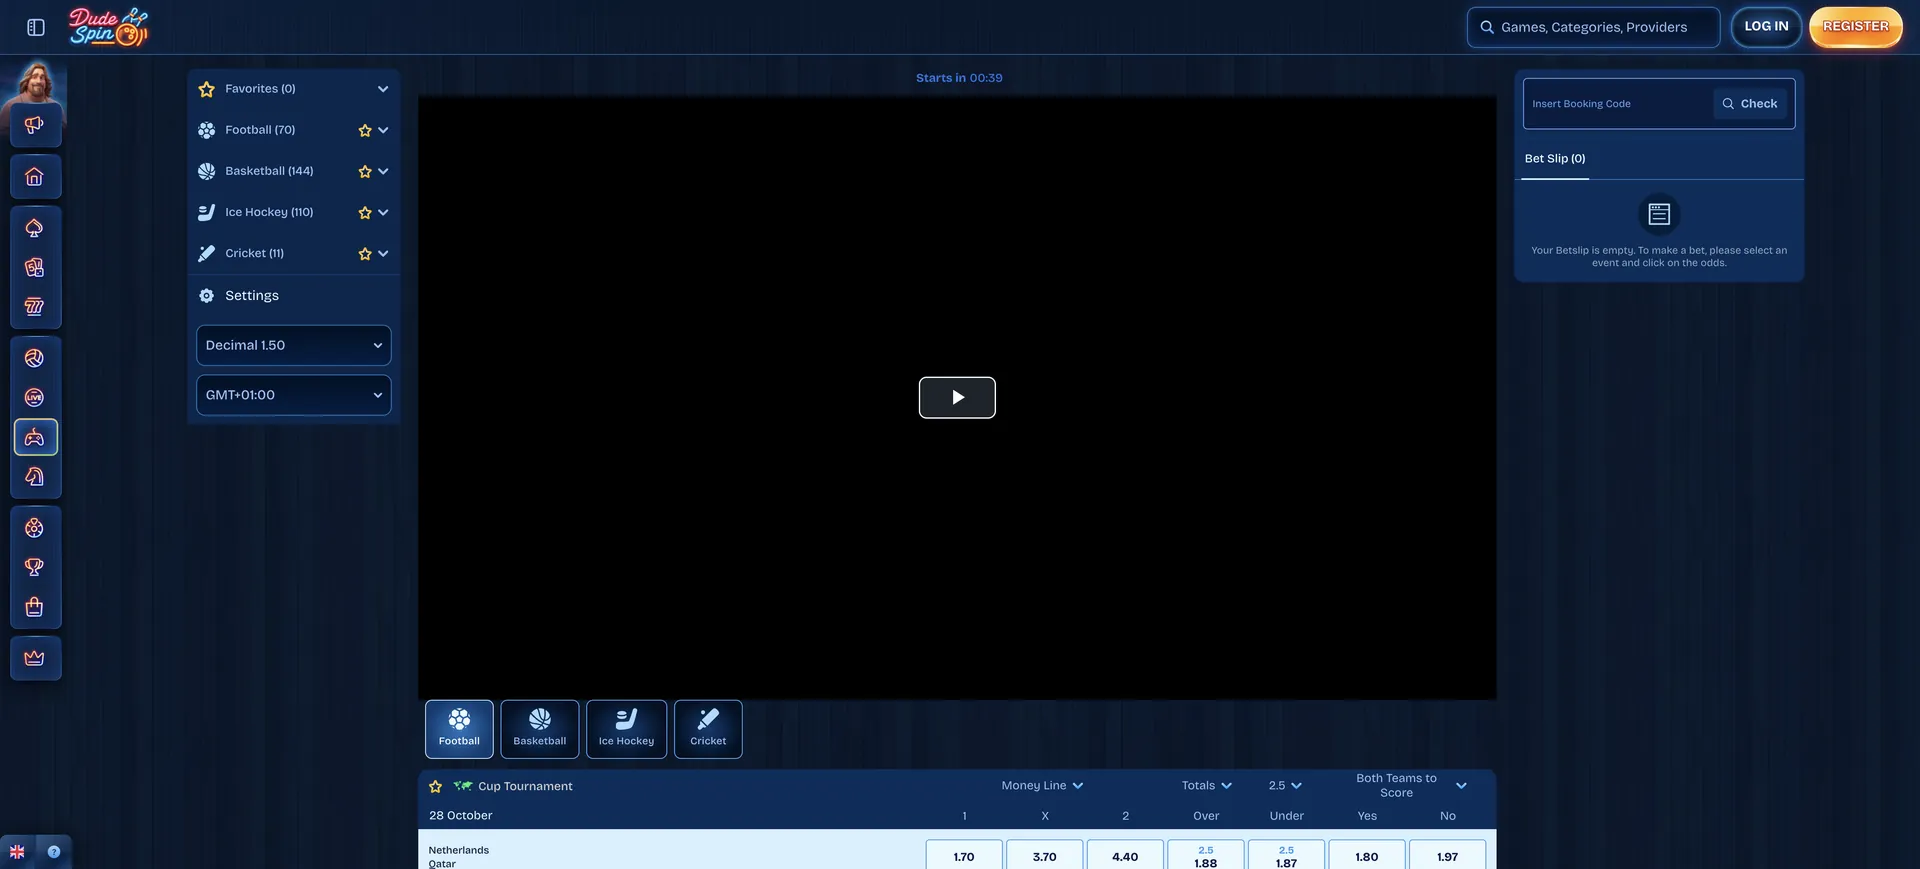Open the help question mark icon
Screen dimensions: 1920x869
point(54,852)
